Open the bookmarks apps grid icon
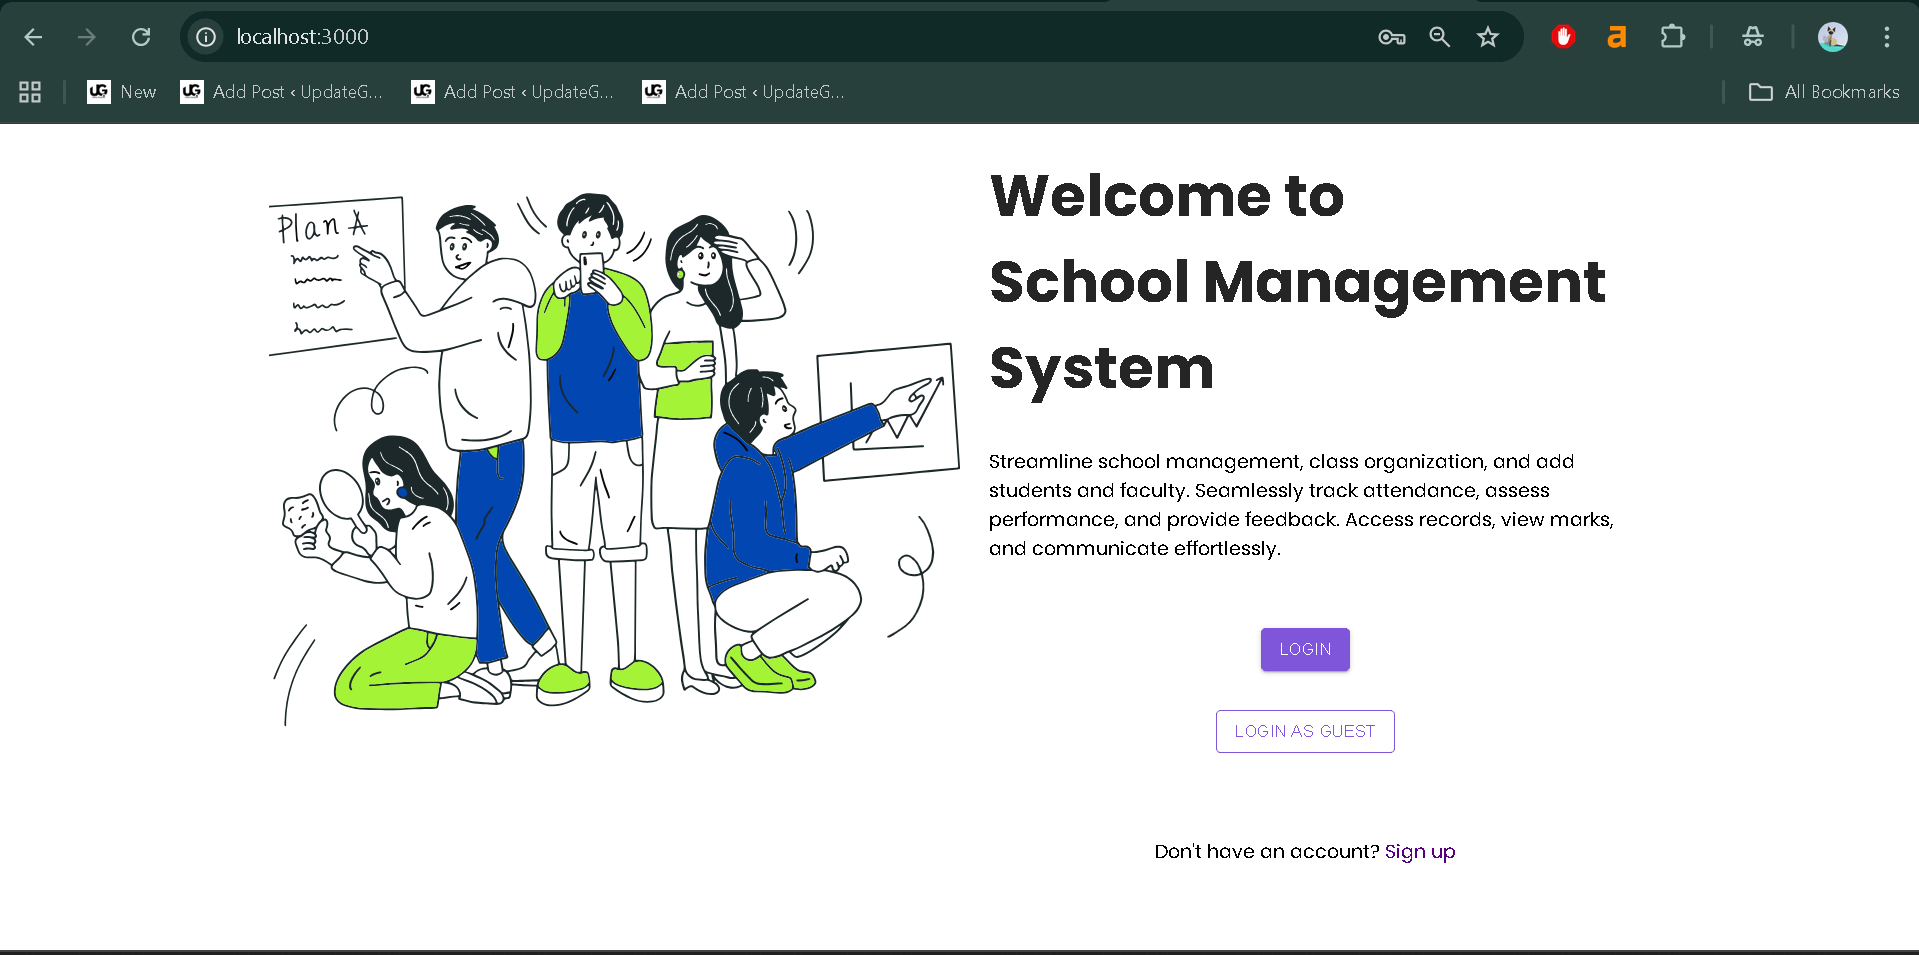The height and width of the screenshot is (955, 1919). [x=29, y=91]
